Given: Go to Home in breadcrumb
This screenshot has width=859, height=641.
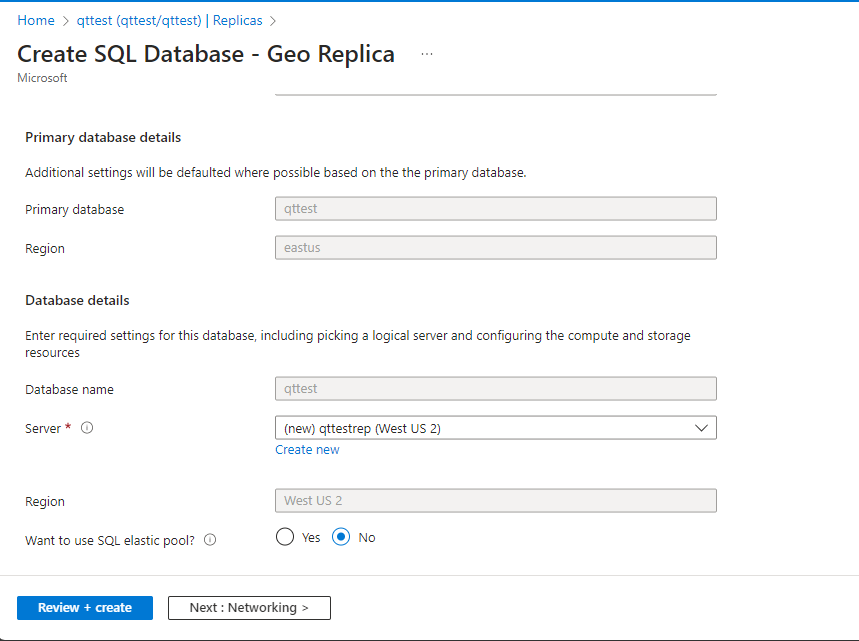Looking at the screenshot, I should point(36,20).
